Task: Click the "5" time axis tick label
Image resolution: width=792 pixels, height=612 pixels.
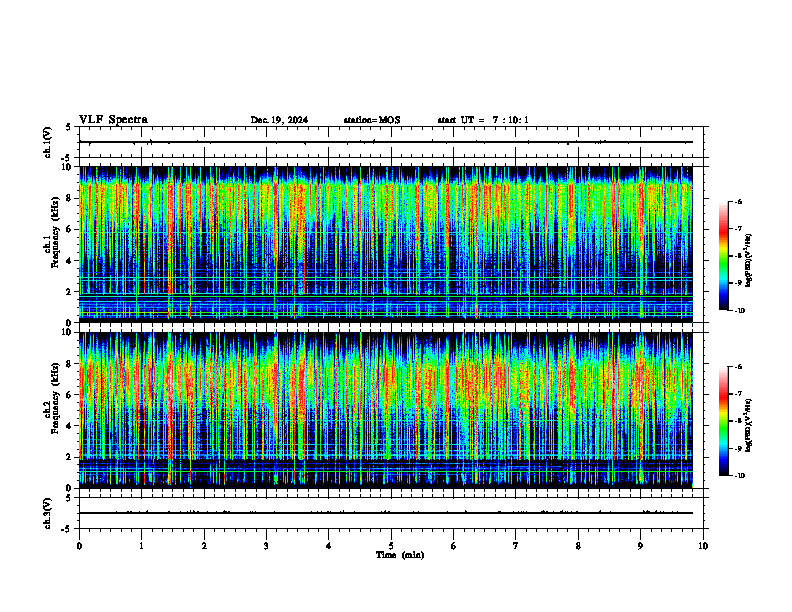Action: click(391, 546)
